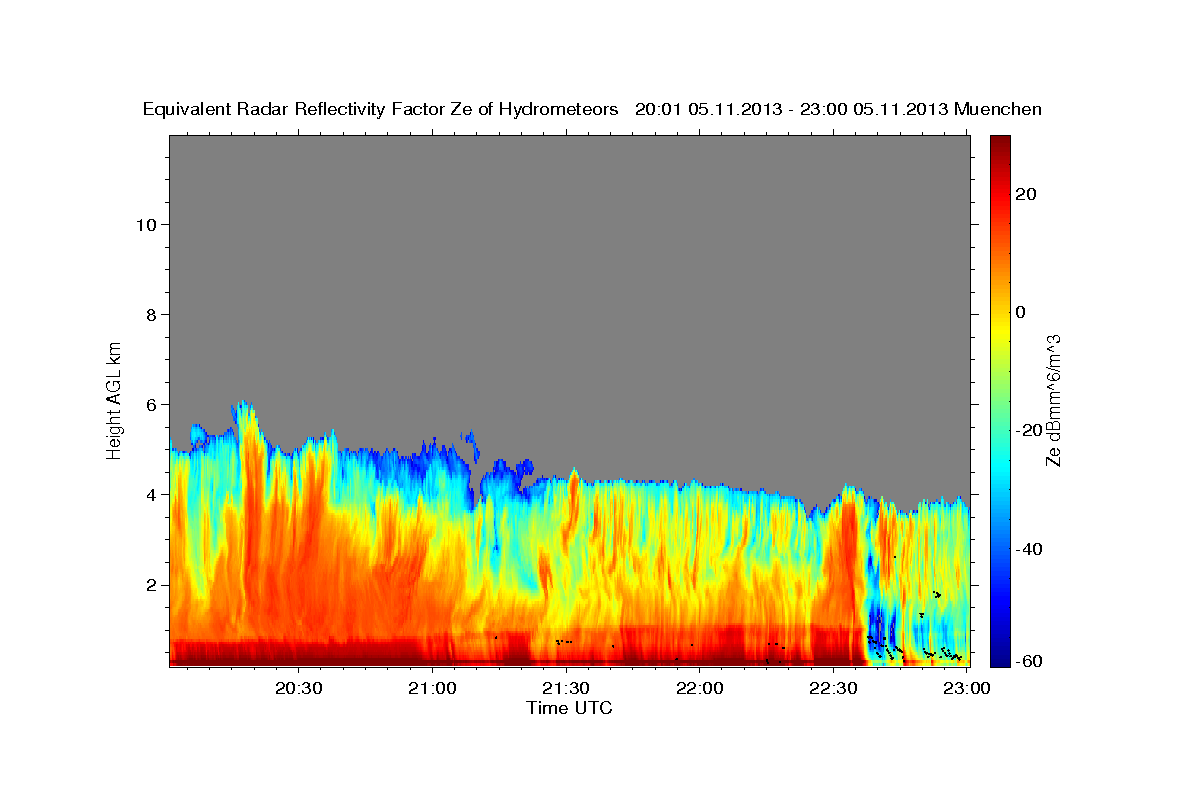Click the 22:30 time tick label
This screenshot has width=1200, height=800.
click(x=833, y=688)
